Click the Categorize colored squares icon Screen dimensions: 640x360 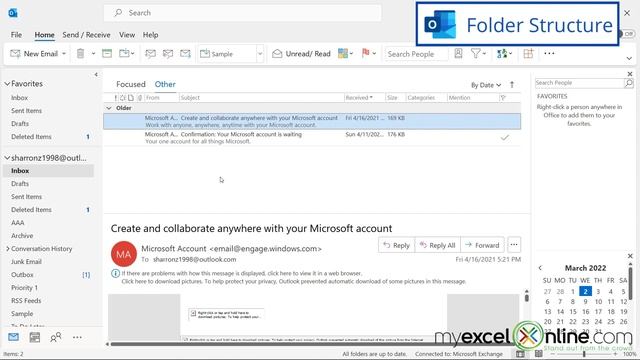[x=343, y=53]
